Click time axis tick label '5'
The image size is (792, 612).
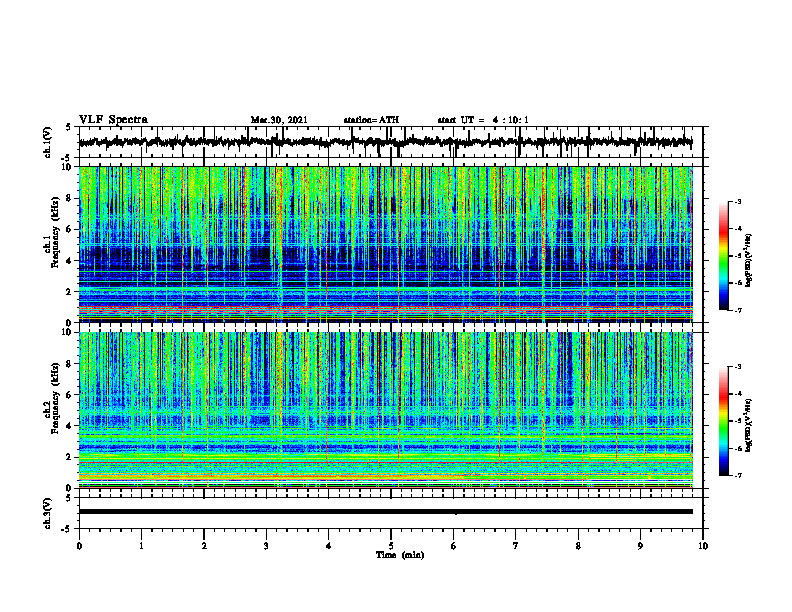click(391, 546)
